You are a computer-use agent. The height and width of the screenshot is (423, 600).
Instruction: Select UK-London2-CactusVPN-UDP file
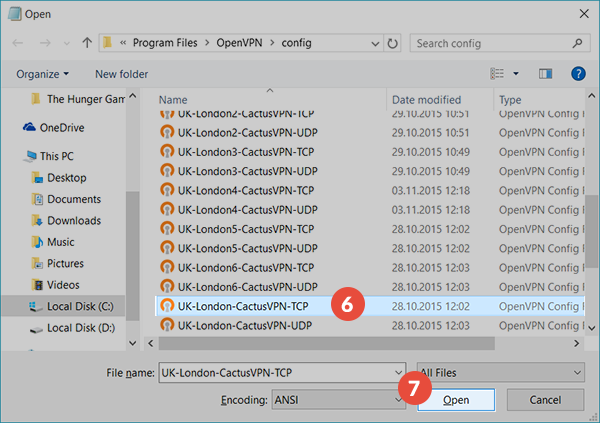coord(370,132)
